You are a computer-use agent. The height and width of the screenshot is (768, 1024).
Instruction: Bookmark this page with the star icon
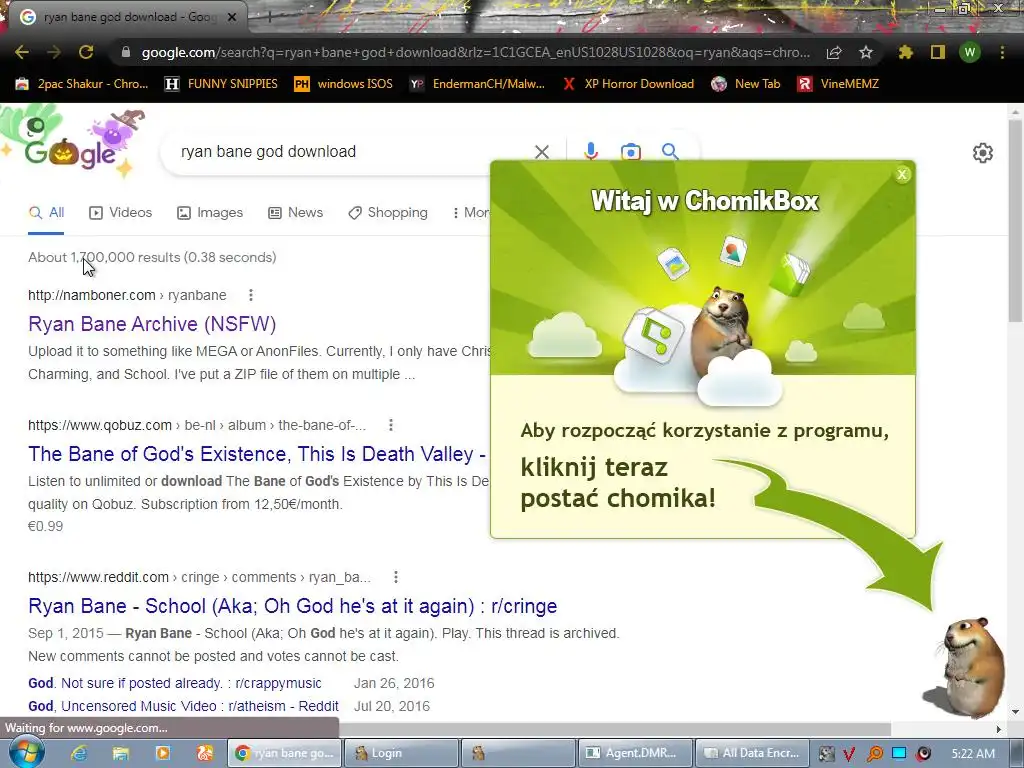865,52
